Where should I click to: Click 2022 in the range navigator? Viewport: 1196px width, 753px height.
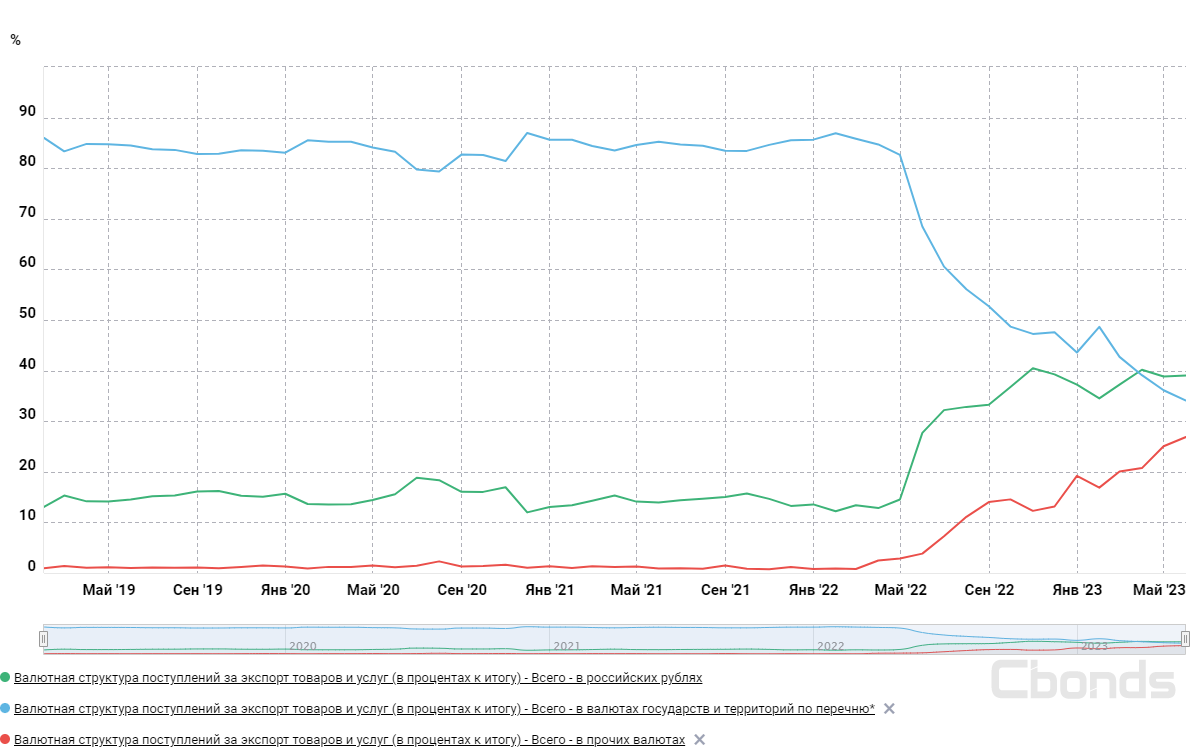coord(830,646)
